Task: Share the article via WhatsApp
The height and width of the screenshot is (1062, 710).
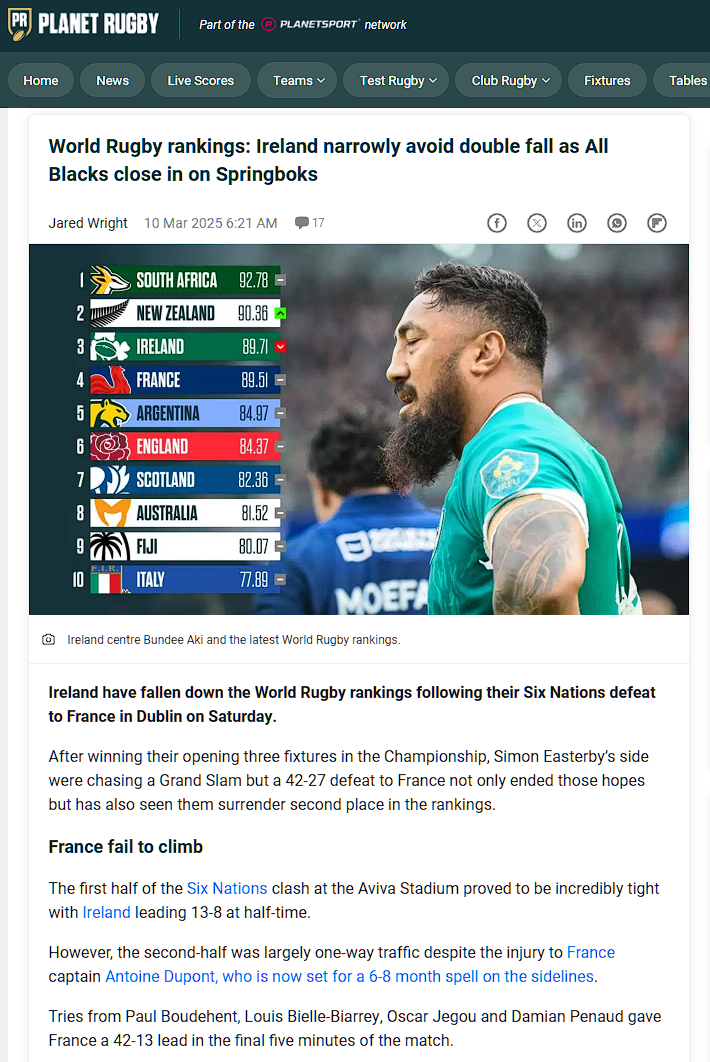Action: (x=617, y=223)
